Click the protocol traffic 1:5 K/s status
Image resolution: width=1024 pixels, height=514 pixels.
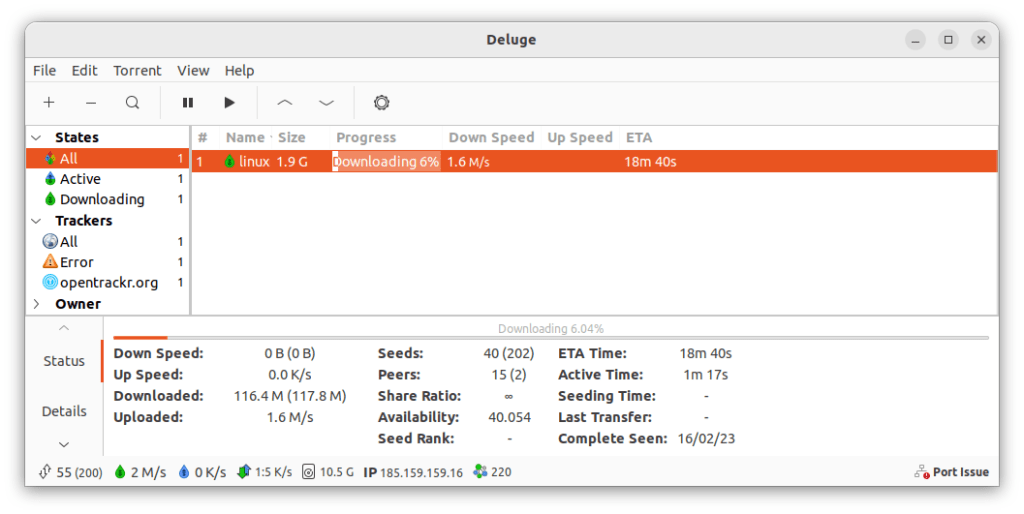pyautogui.click(x=264, y=472)
